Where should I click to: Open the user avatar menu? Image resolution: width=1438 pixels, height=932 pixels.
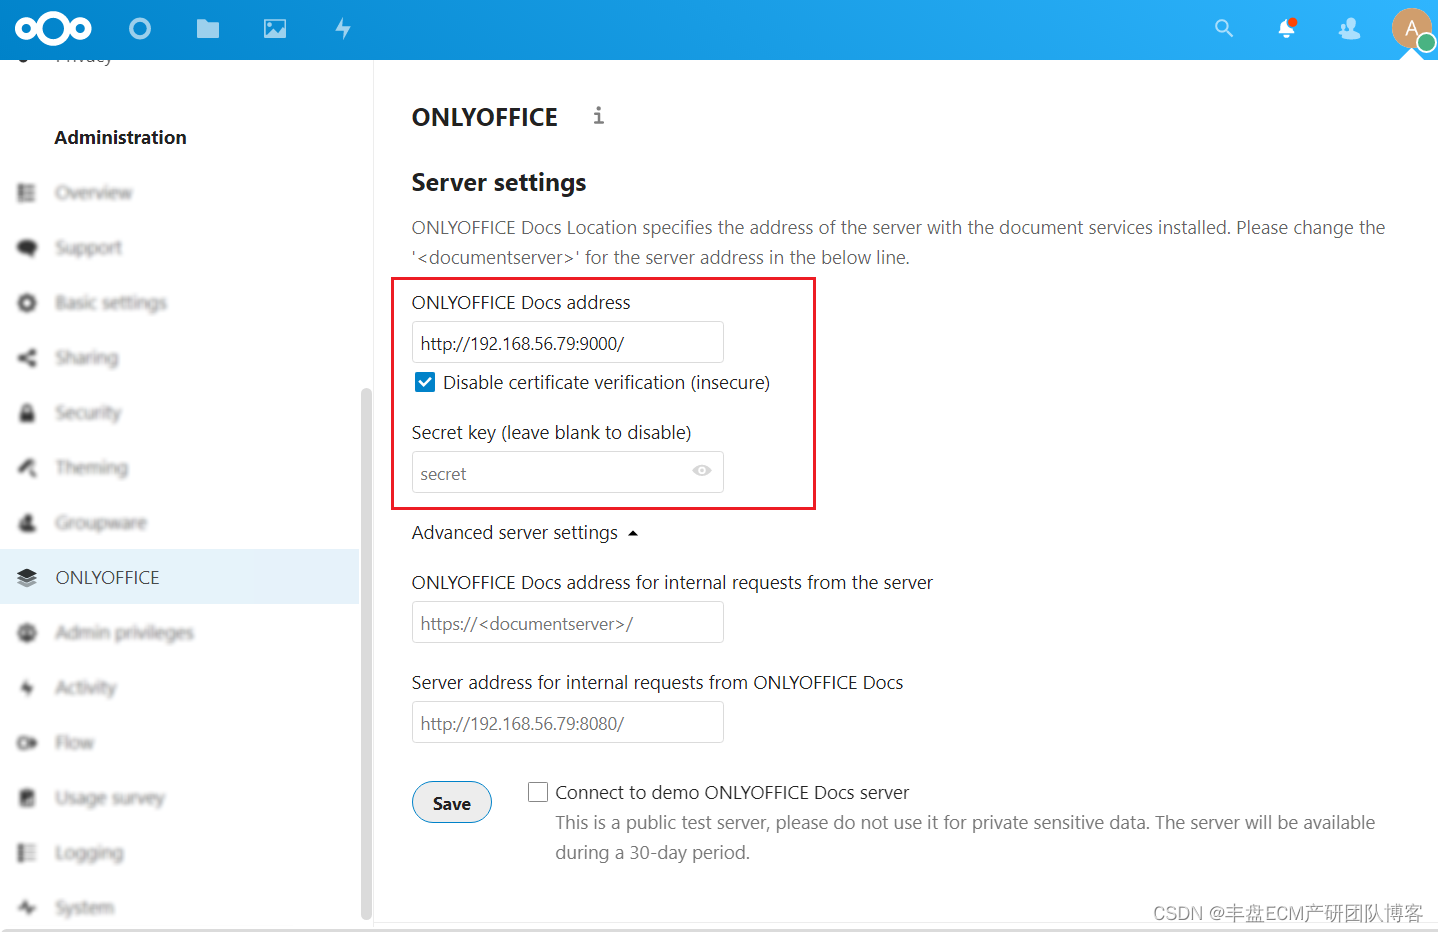click(1412, 28)
